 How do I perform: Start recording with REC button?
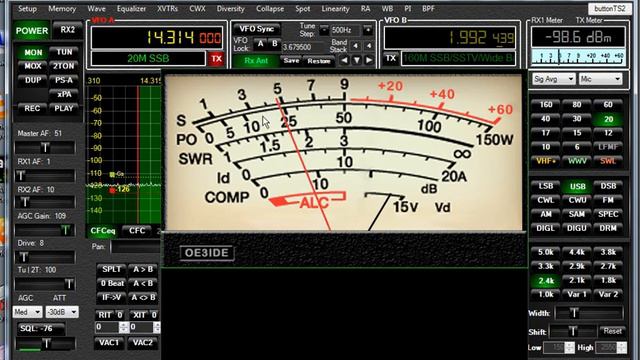point(33,109)
